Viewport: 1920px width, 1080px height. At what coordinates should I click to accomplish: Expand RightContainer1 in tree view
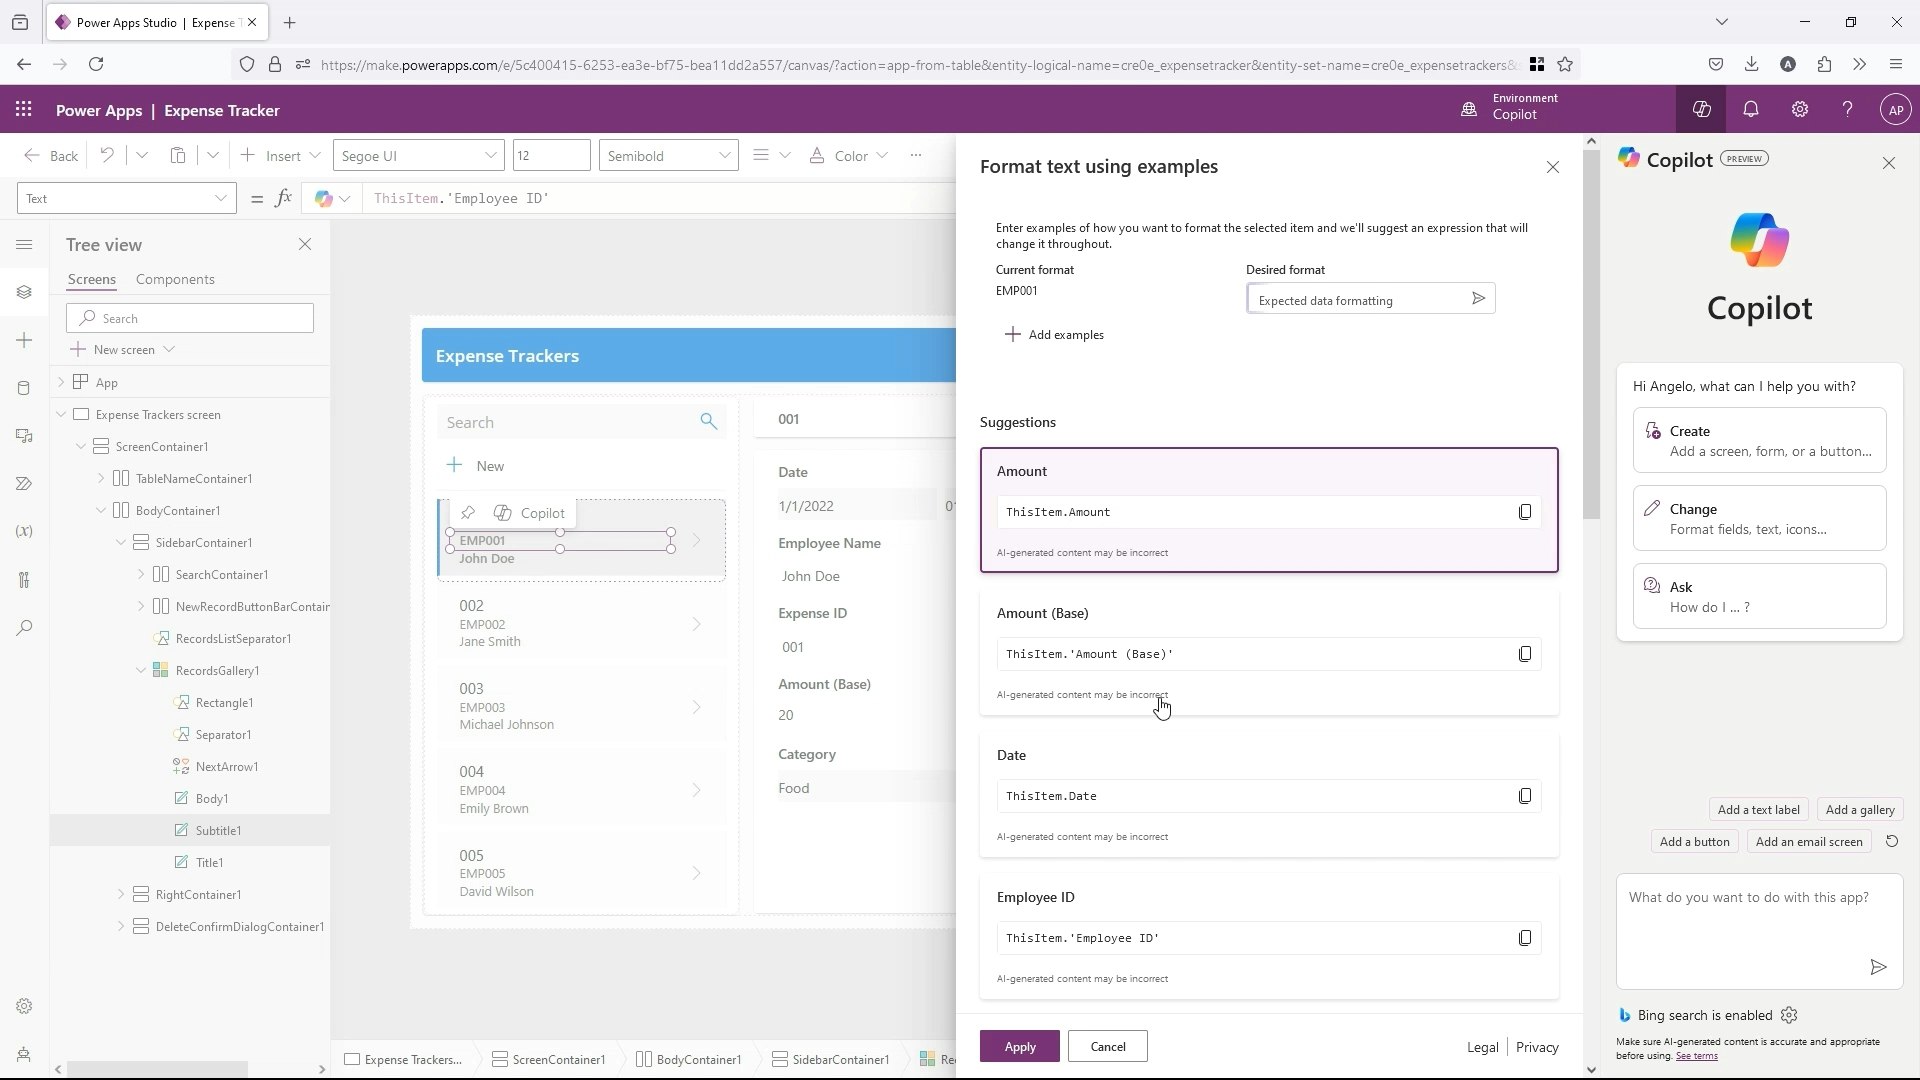[x=121, y=894]
